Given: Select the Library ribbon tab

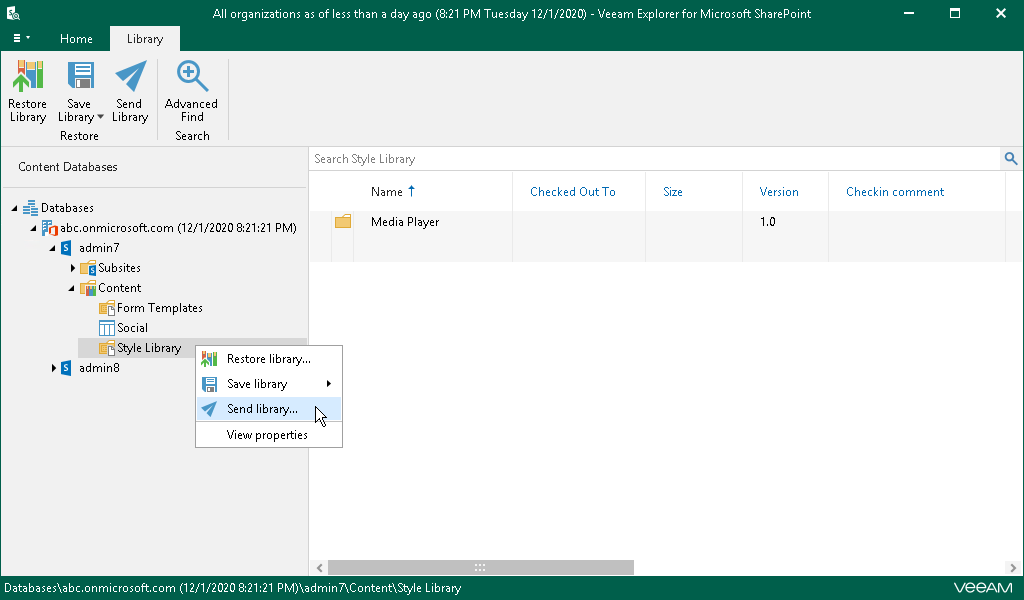Looking at the screenshot, I should (x=144, y=39).
